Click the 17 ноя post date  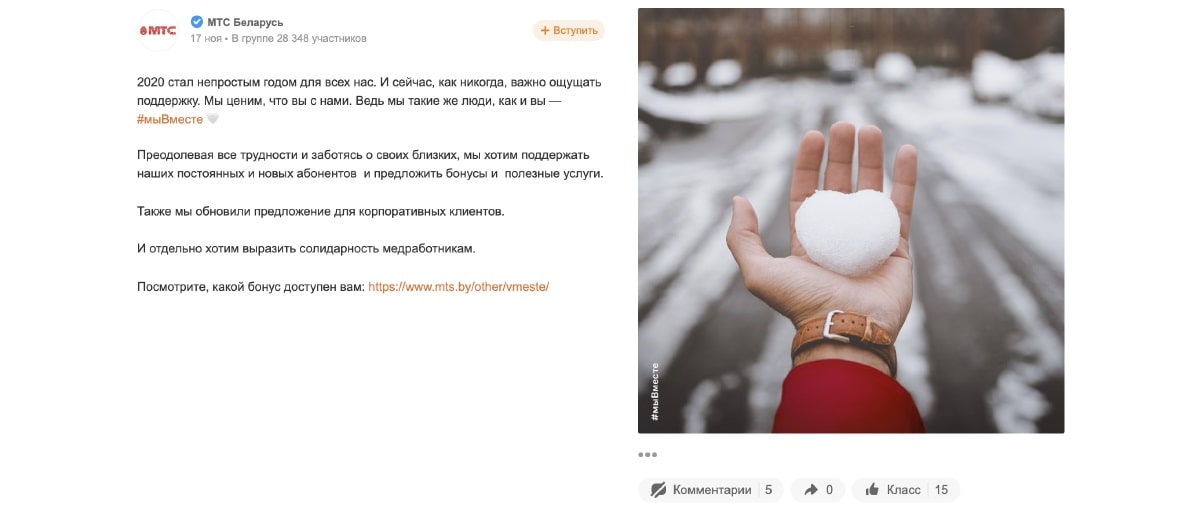[206, 39]
